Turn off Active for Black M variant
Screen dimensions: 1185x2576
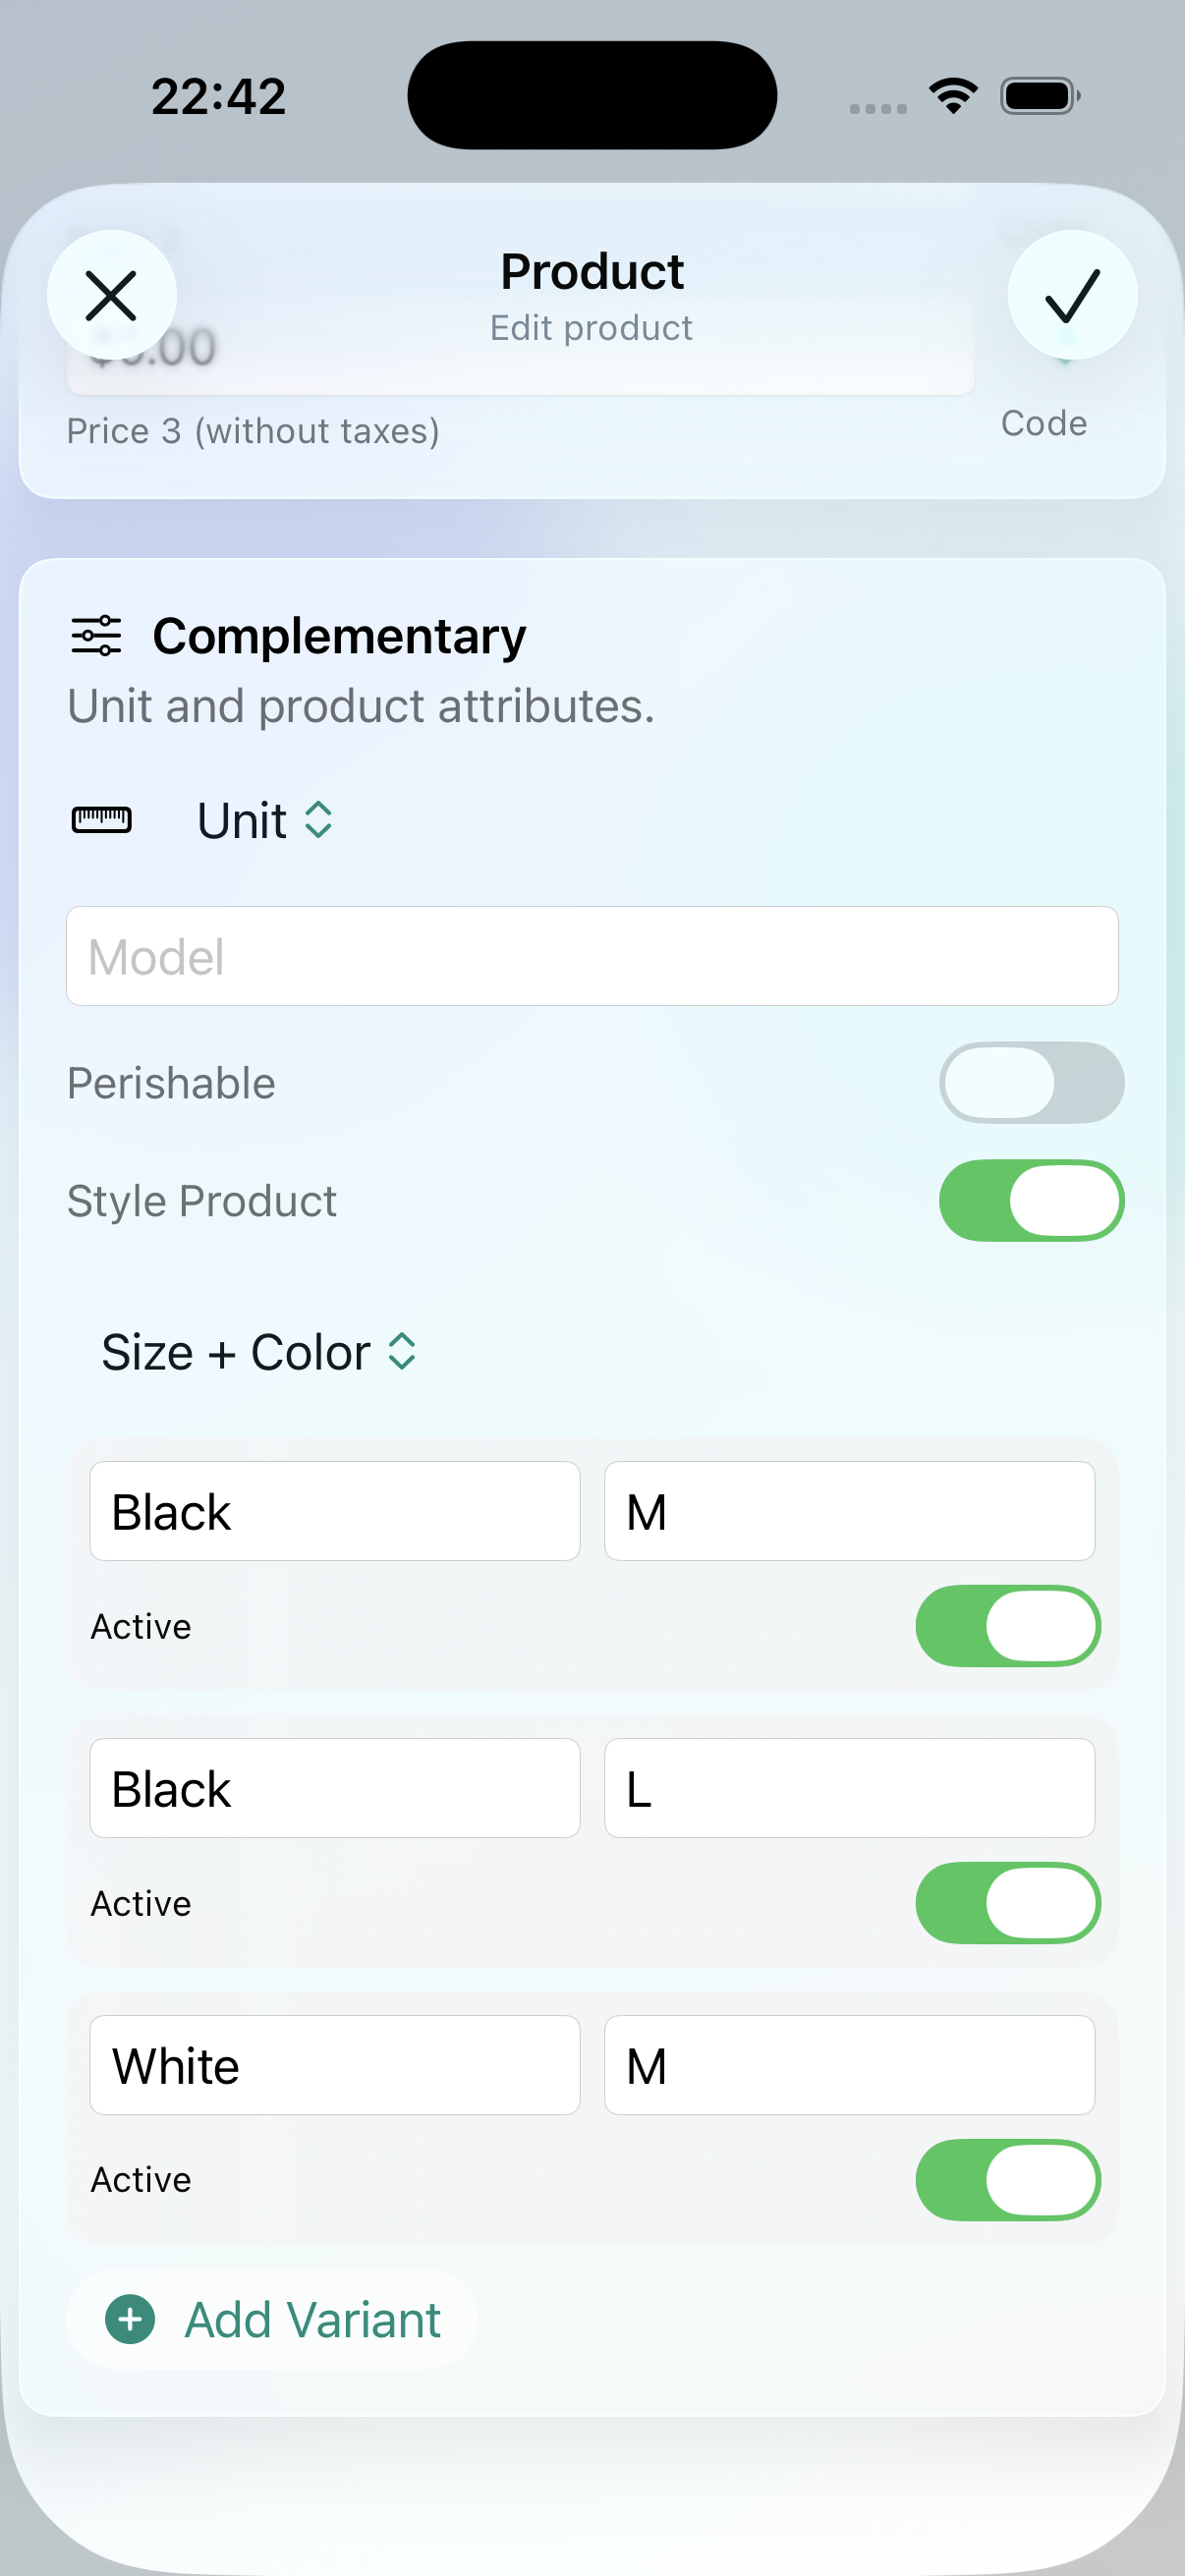1008,1626
